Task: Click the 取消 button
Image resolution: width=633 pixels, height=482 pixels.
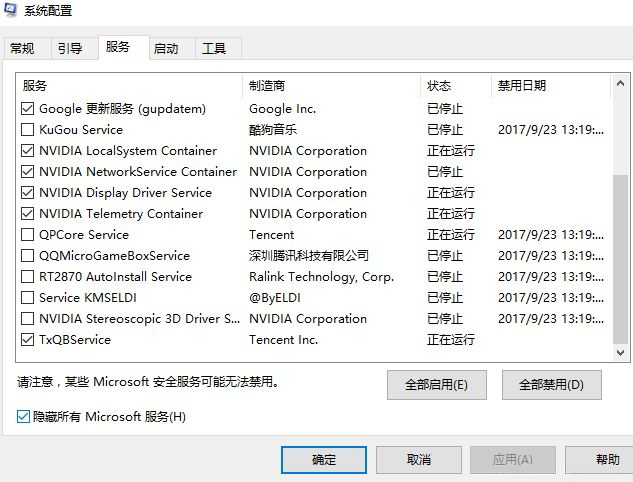Action: click(x=419, y=459)
